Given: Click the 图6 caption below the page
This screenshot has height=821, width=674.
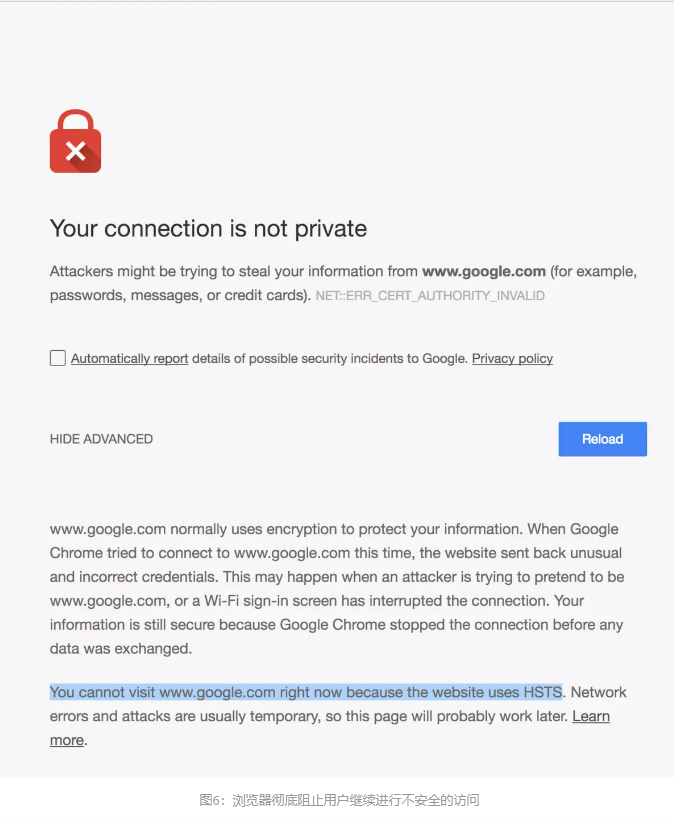Looking at the screenshot, I should pyautogui.click(x=339, y=800).
